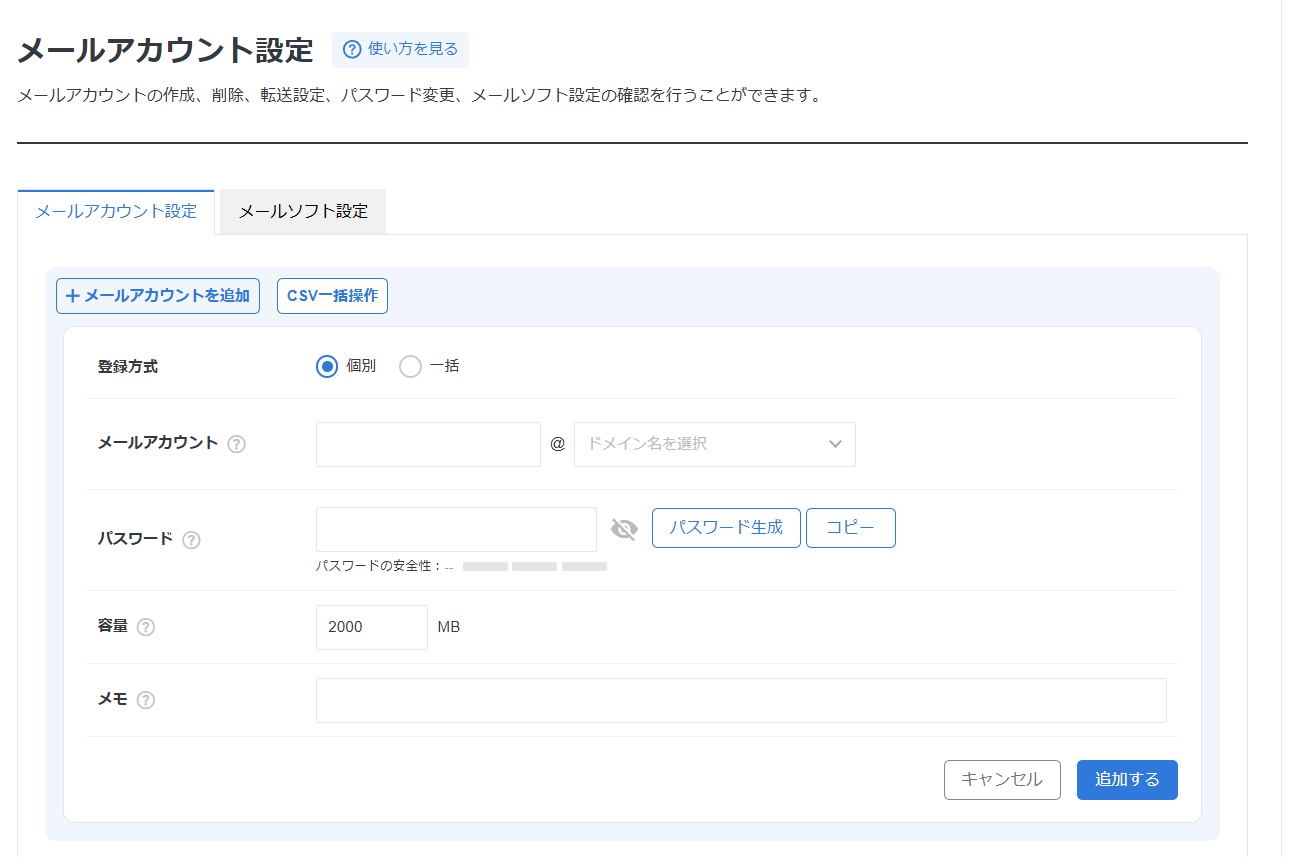
Task: Open CSV一括操作
Action: click(332, 296)
